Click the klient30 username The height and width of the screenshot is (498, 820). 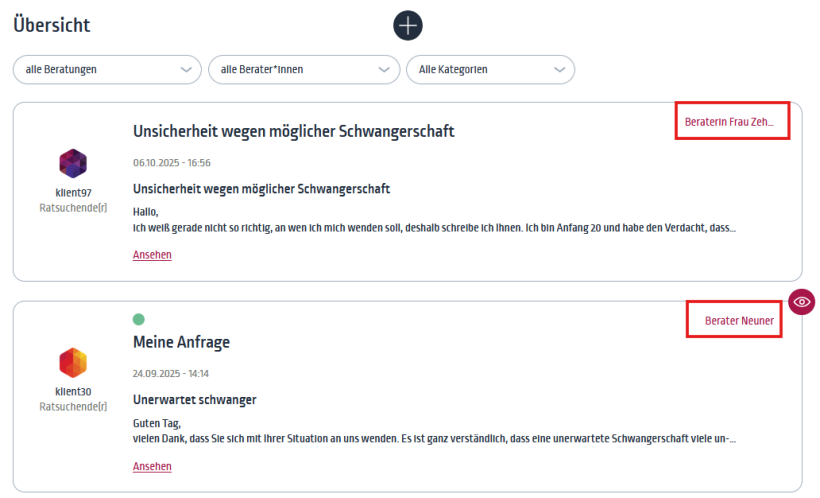(73, 391)
